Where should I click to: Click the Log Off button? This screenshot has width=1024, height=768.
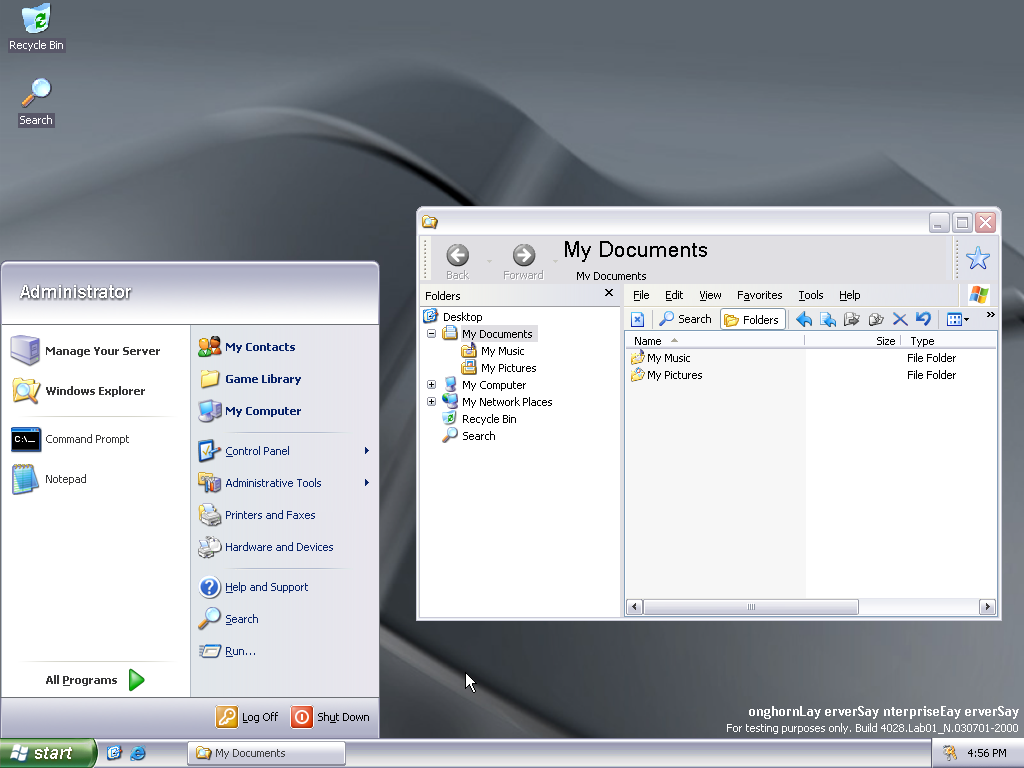click(x=248, y=717)
